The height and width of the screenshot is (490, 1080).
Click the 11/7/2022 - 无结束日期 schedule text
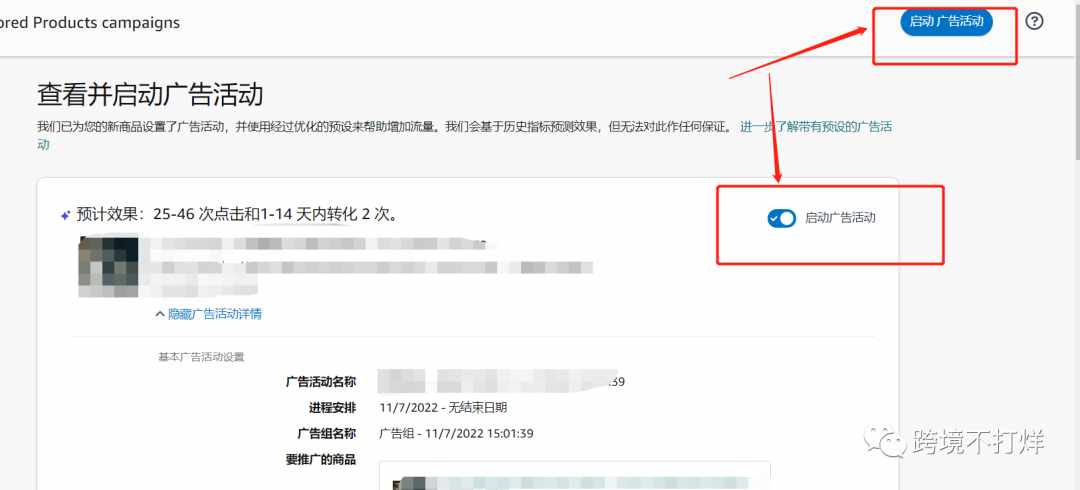coord(443,407)
